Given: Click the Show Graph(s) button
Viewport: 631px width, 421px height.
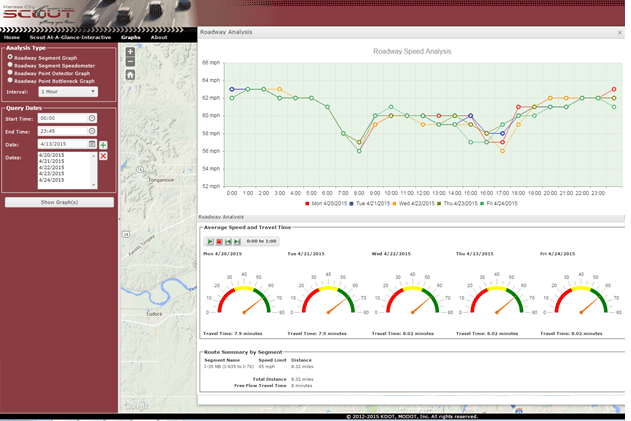Looking at the screenshot, I should (x=59, y=202).
